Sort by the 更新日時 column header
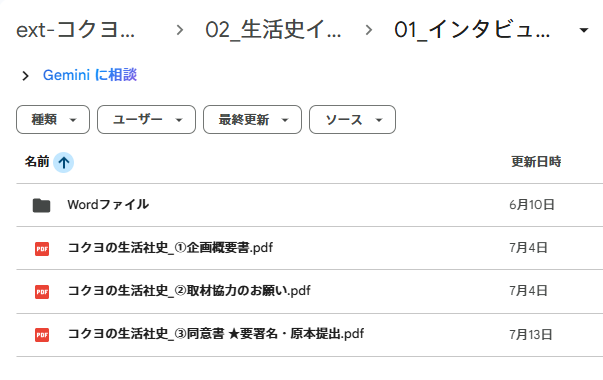The width and height of the screenshot is (603, 380). tap(536, 162)
